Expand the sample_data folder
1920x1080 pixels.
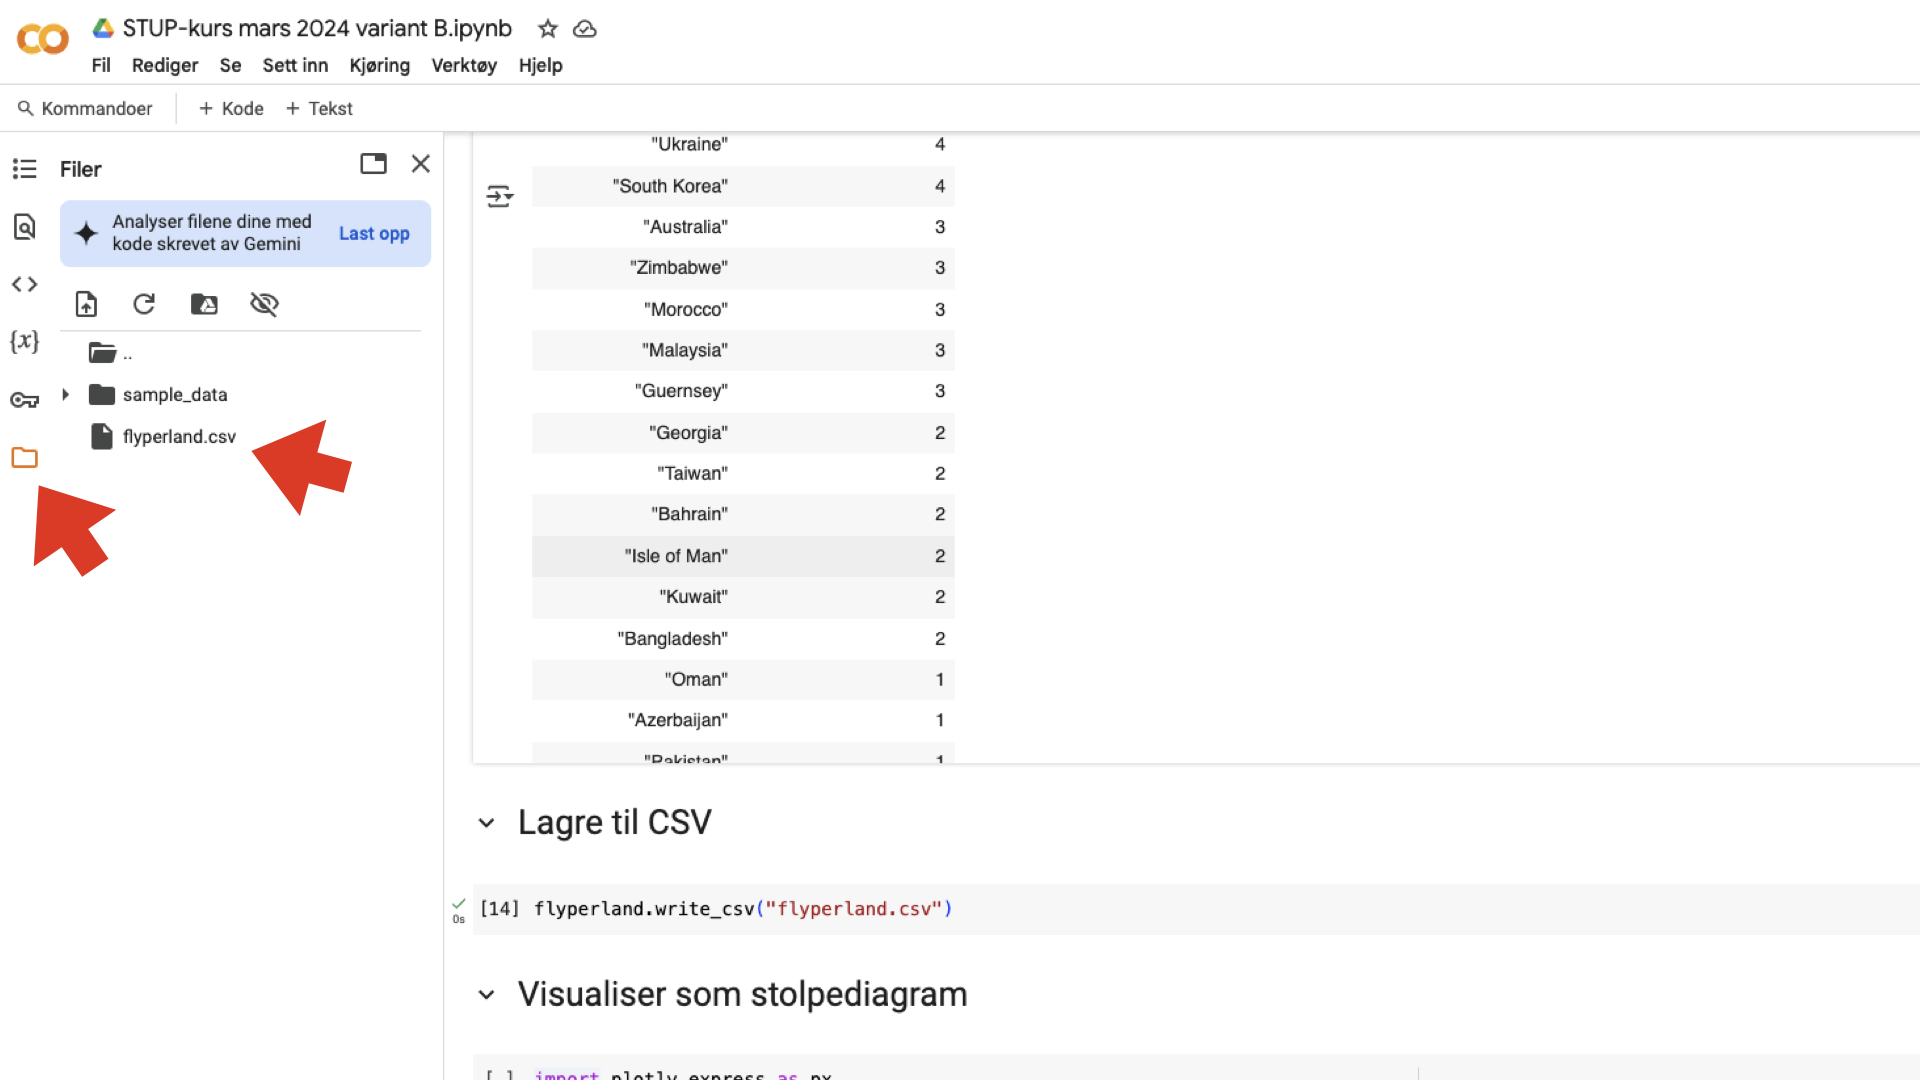[x=66, y=394]
